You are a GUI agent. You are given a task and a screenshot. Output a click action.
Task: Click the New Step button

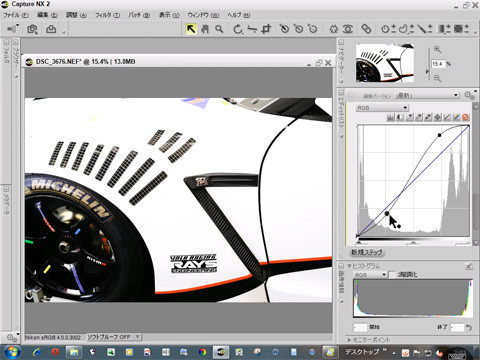point(367,252)
